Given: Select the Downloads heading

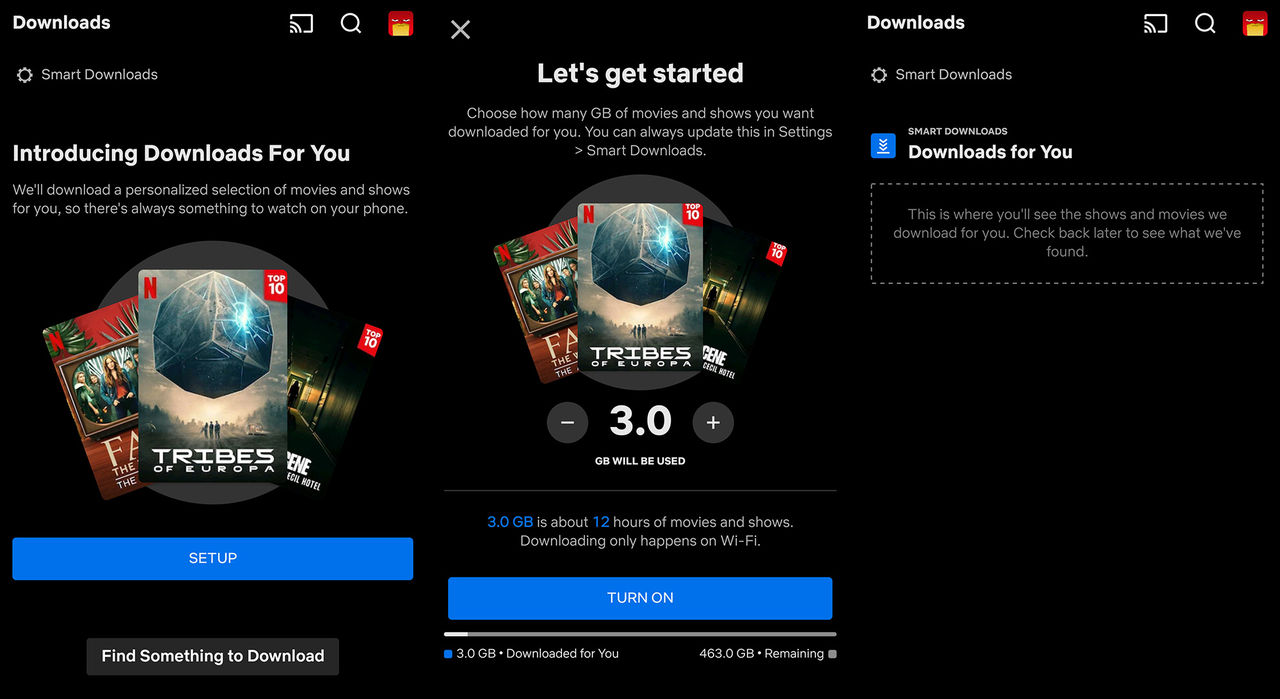Looking at the screenshot, I should [61, 22].
